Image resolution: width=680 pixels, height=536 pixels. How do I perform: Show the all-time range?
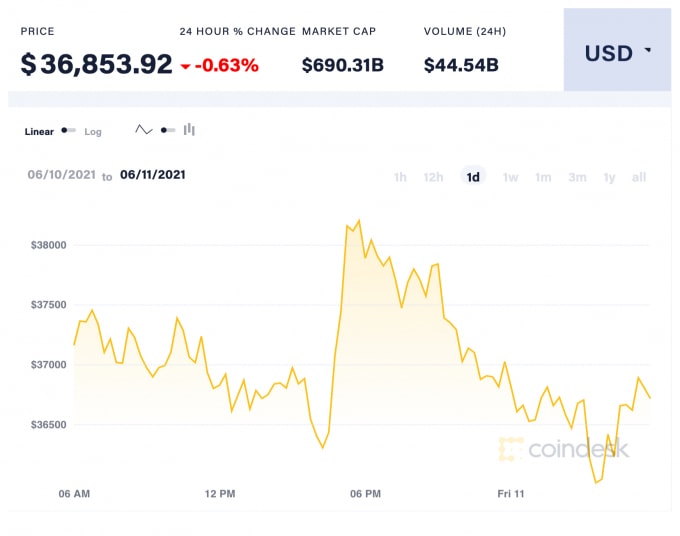pos(639,177)
